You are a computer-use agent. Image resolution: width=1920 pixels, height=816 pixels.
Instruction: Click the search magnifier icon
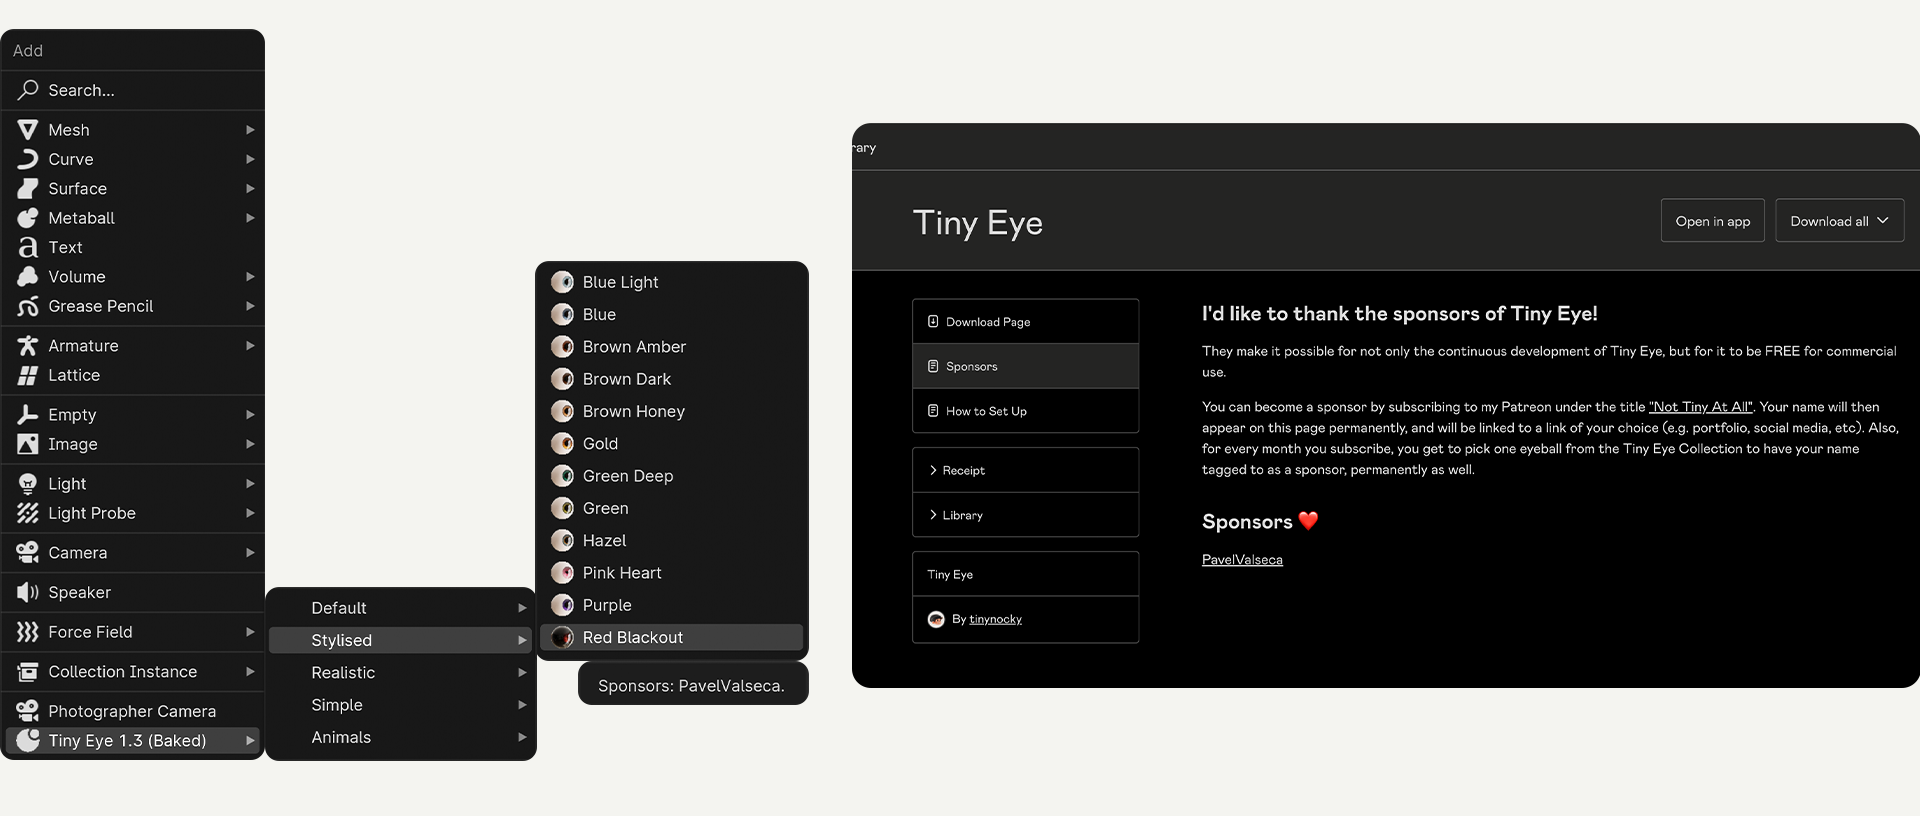tap(28, 90)
